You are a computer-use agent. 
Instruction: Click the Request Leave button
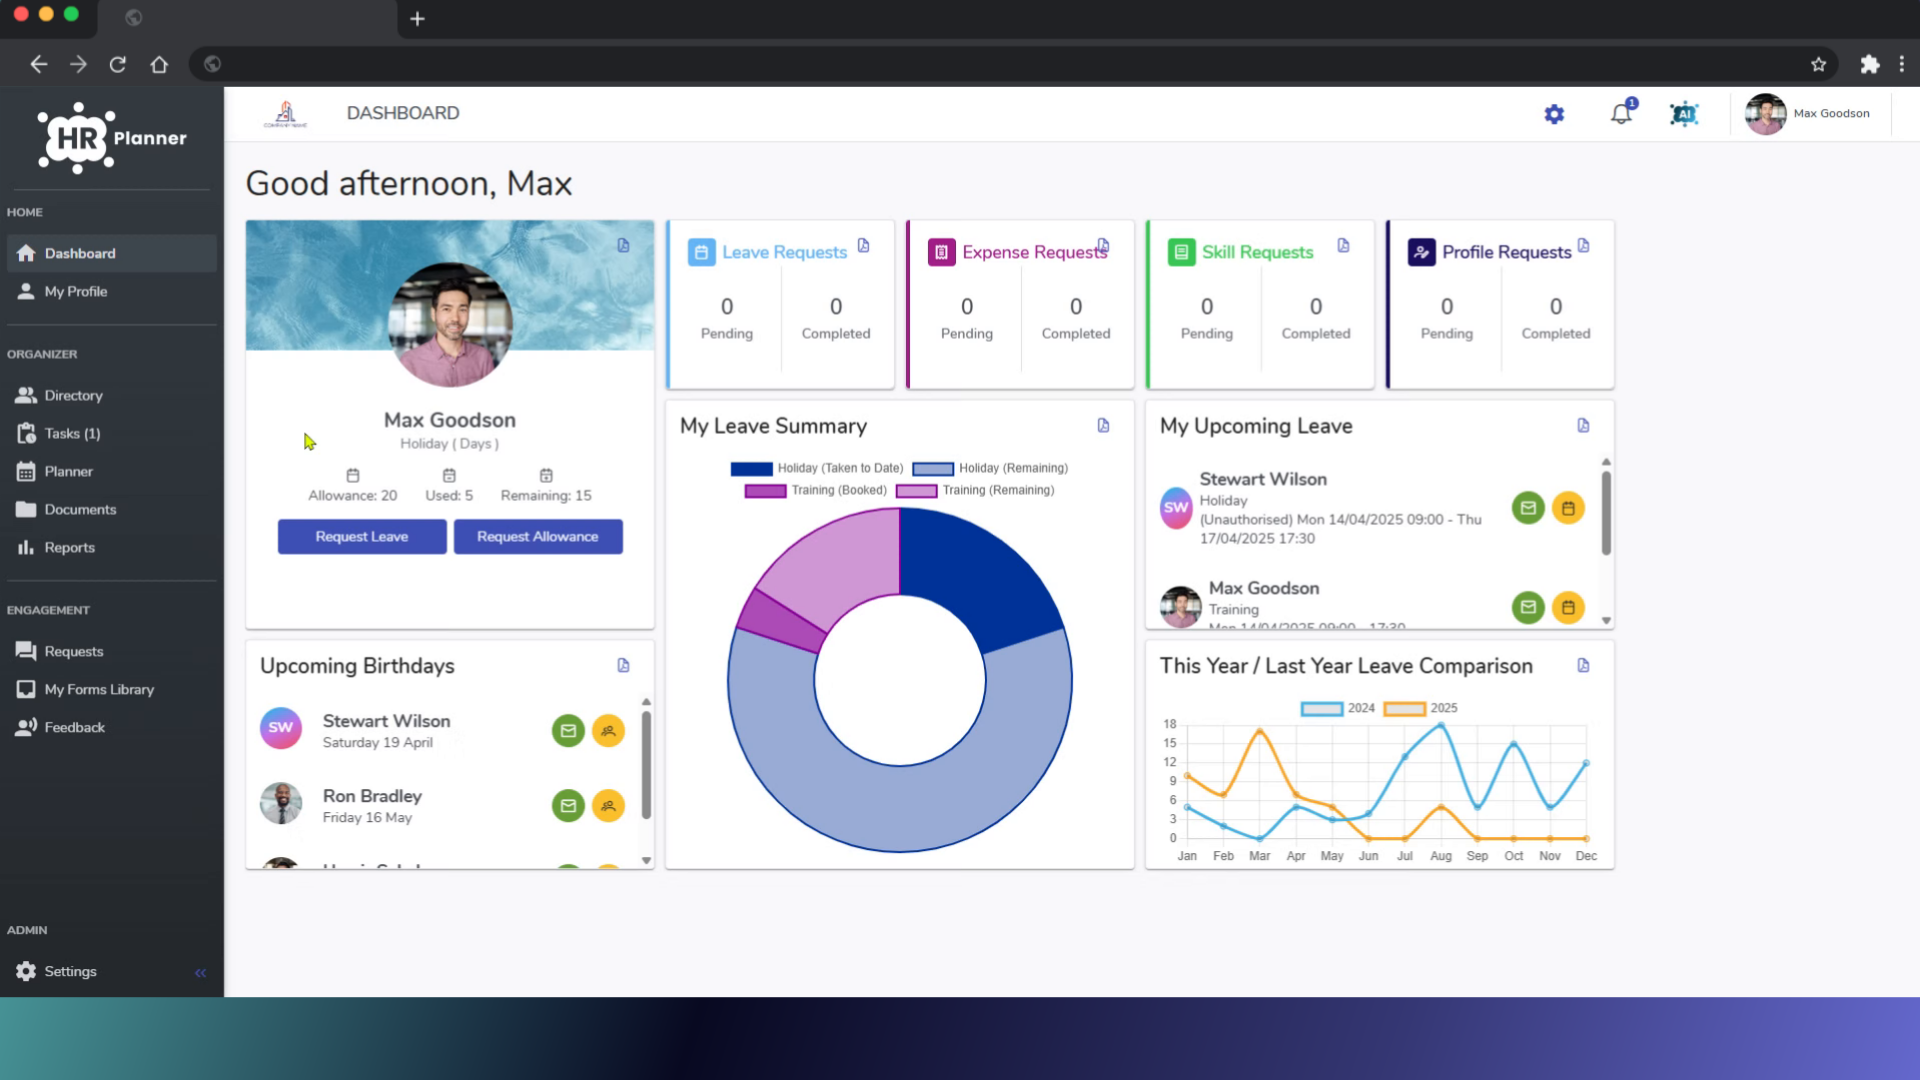[x=362, y=537]
